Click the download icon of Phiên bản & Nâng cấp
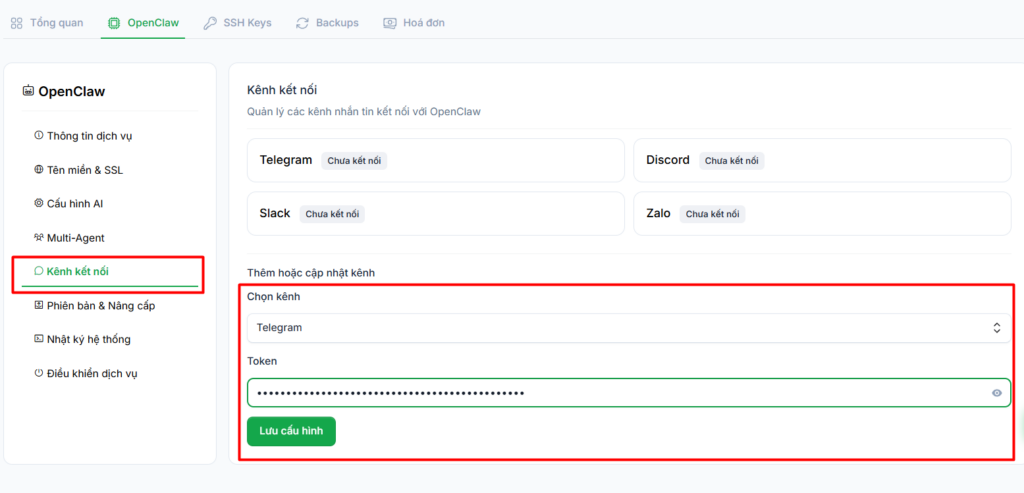1024x493 pixels. tap(39, 305)
